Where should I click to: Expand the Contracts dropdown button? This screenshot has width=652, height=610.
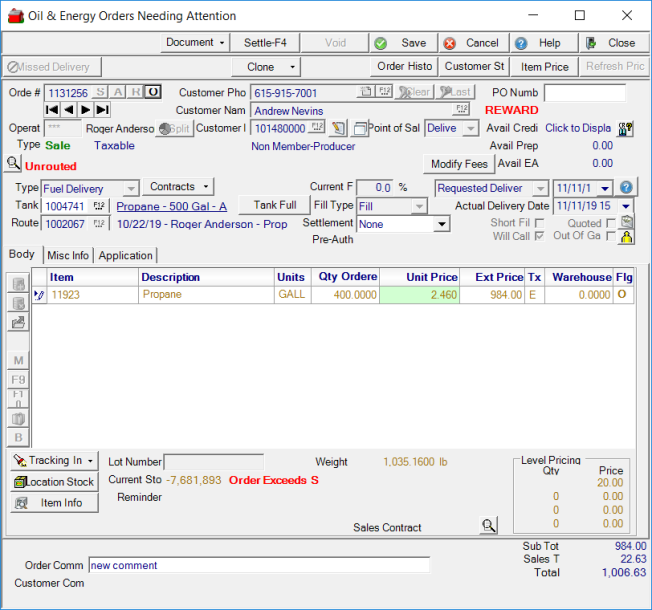(x=178, y=187)
